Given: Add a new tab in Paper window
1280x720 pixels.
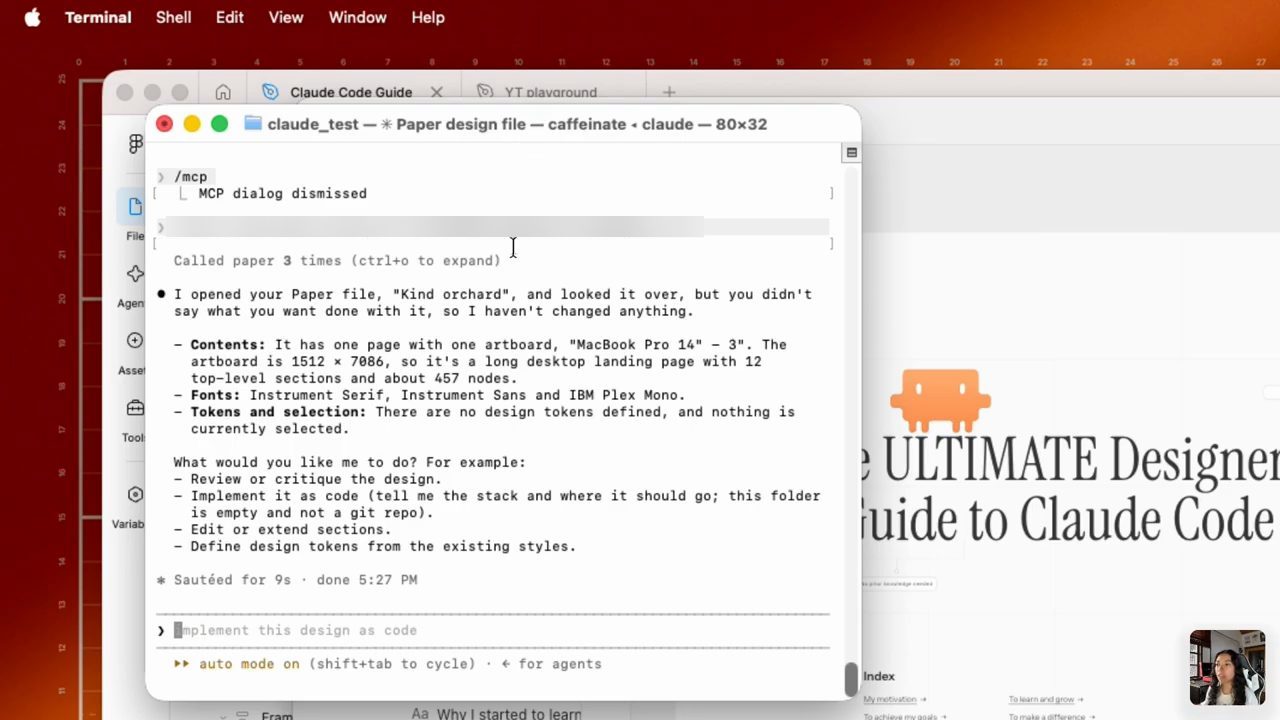Looking at the screenshot, I should click(x=669, y=92).
